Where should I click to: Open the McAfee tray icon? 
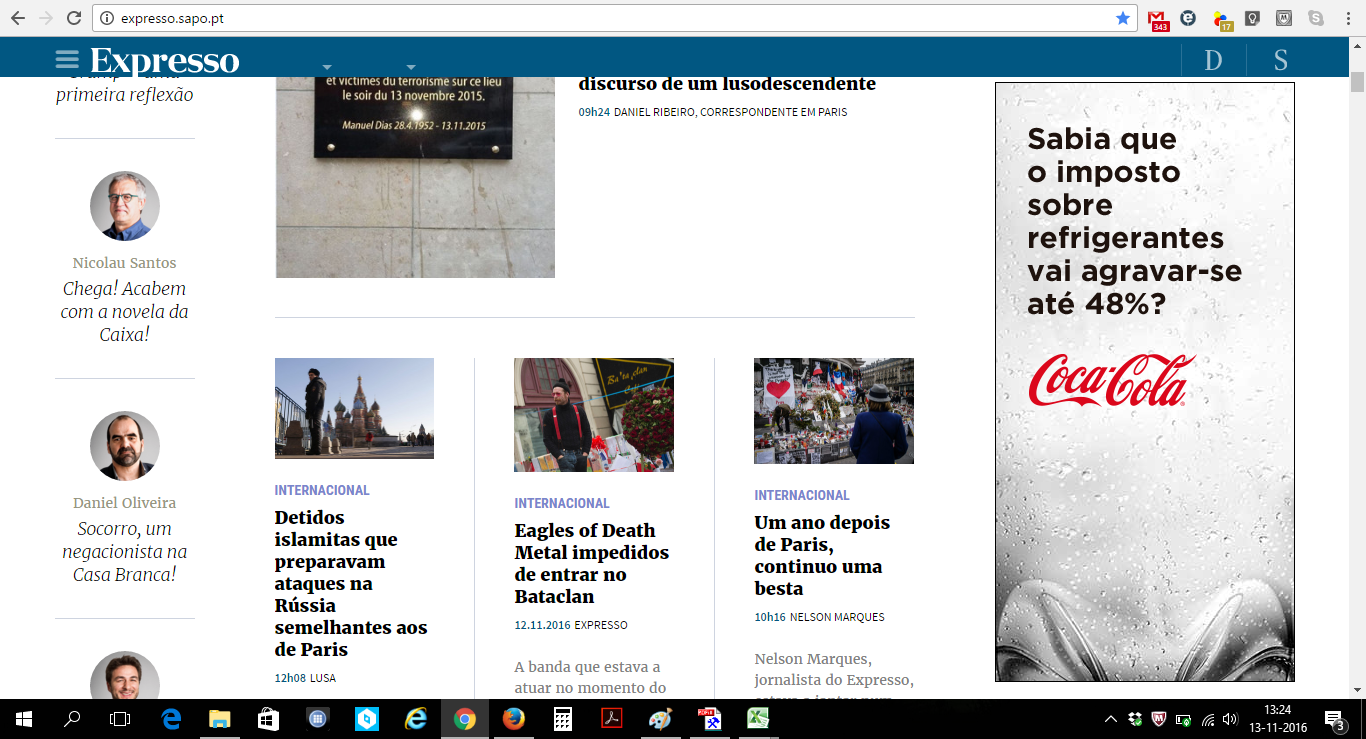(x=1159, y=719)
